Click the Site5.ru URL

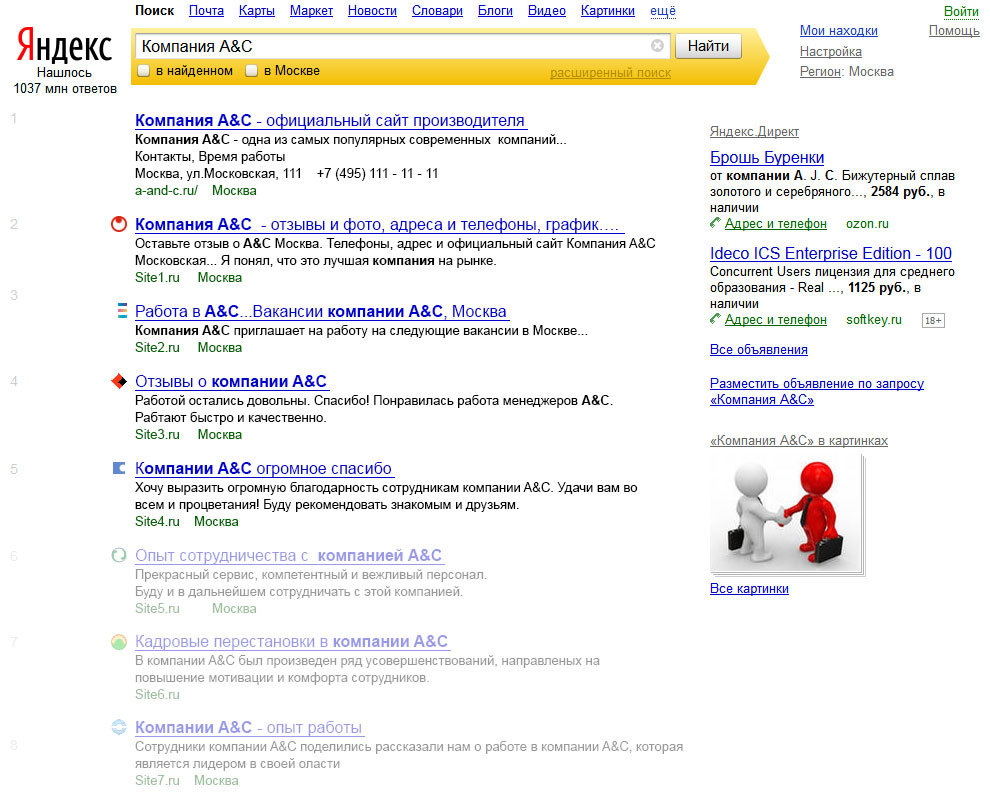tap(157, 609)
